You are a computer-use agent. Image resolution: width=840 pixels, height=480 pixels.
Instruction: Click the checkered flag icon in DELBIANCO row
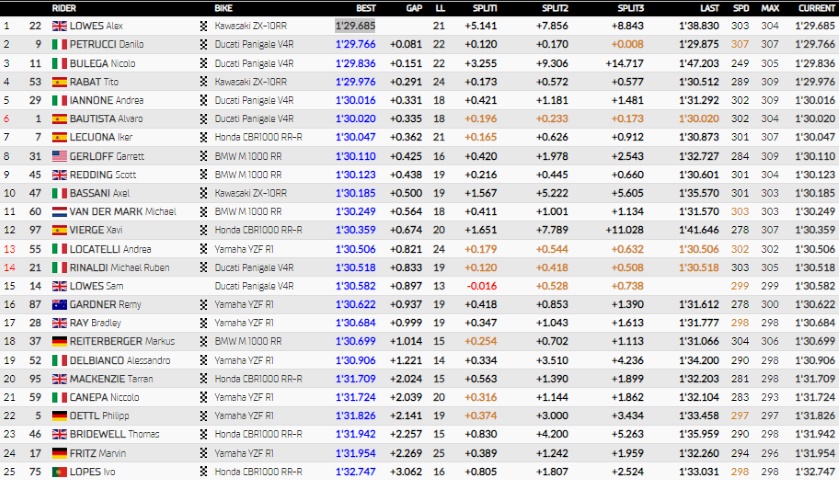click(x=204, y=361)
